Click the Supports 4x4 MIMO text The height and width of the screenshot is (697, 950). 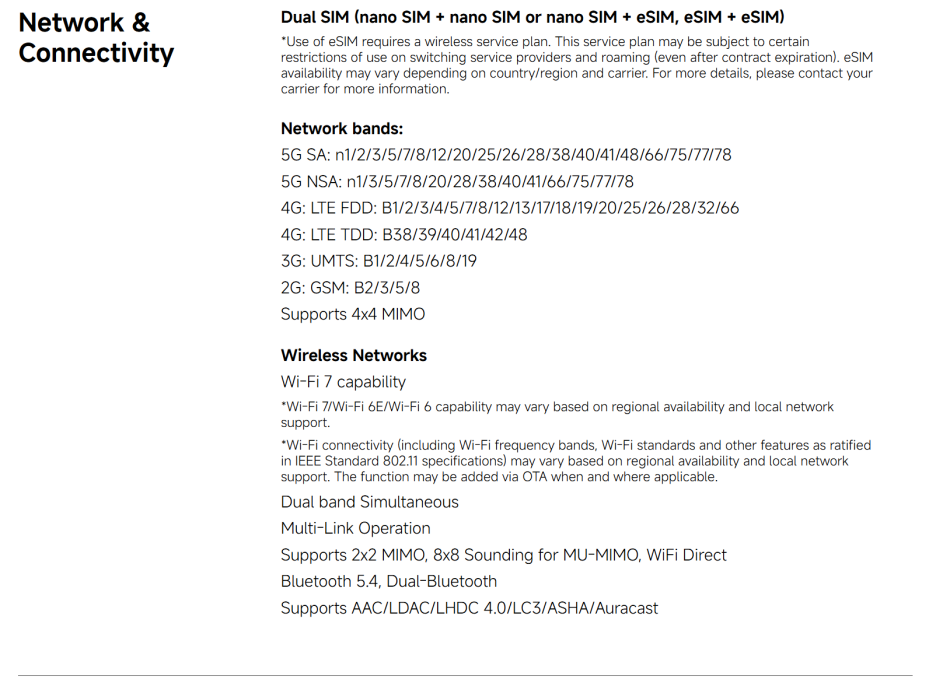(353, 314)
